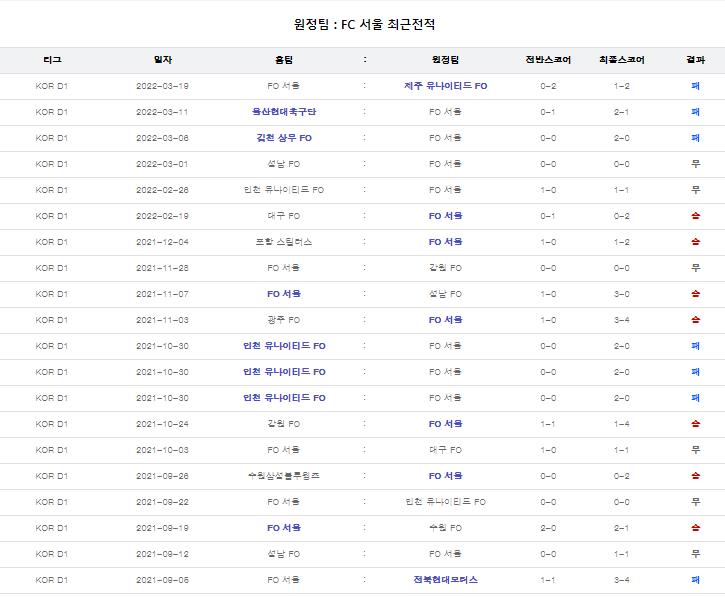Select 대구 FC in the 2021-10-03 row

[445, 450]
